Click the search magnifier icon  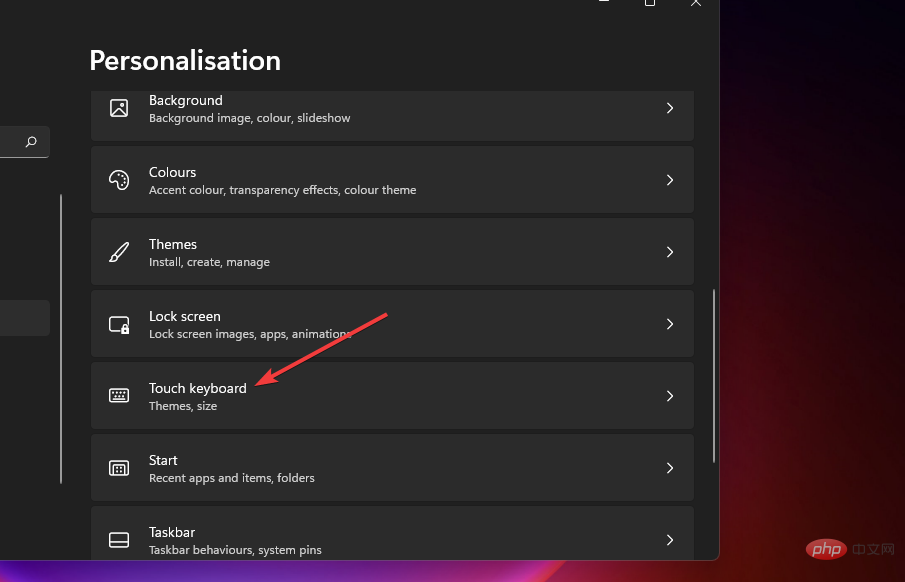[x=31, y=141]
